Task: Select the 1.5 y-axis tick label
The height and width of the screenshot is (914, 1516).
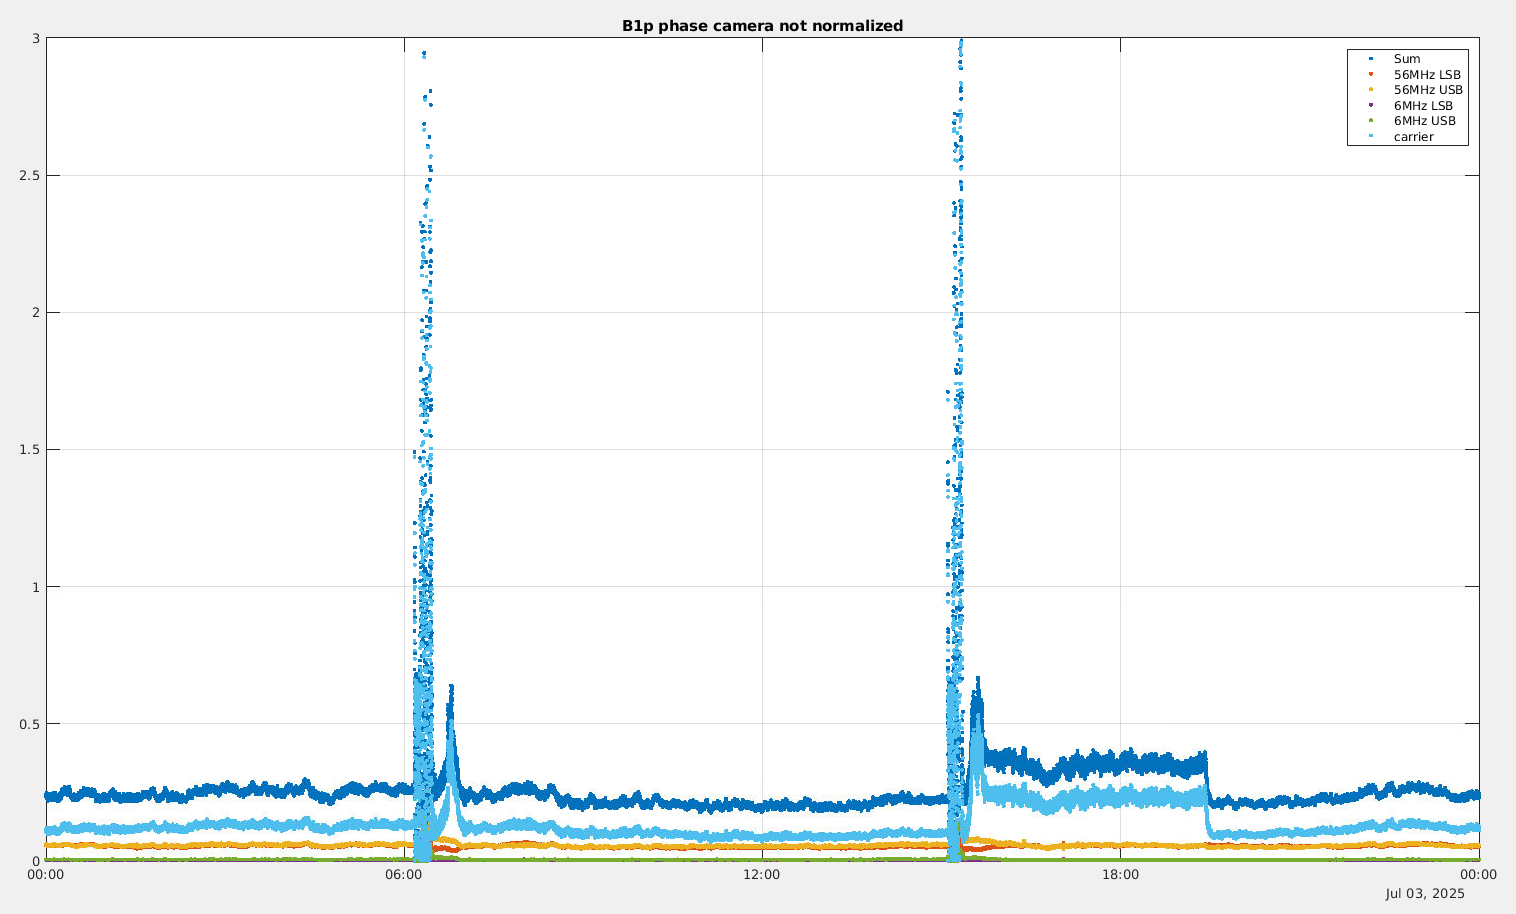Action: coord(29,450)
